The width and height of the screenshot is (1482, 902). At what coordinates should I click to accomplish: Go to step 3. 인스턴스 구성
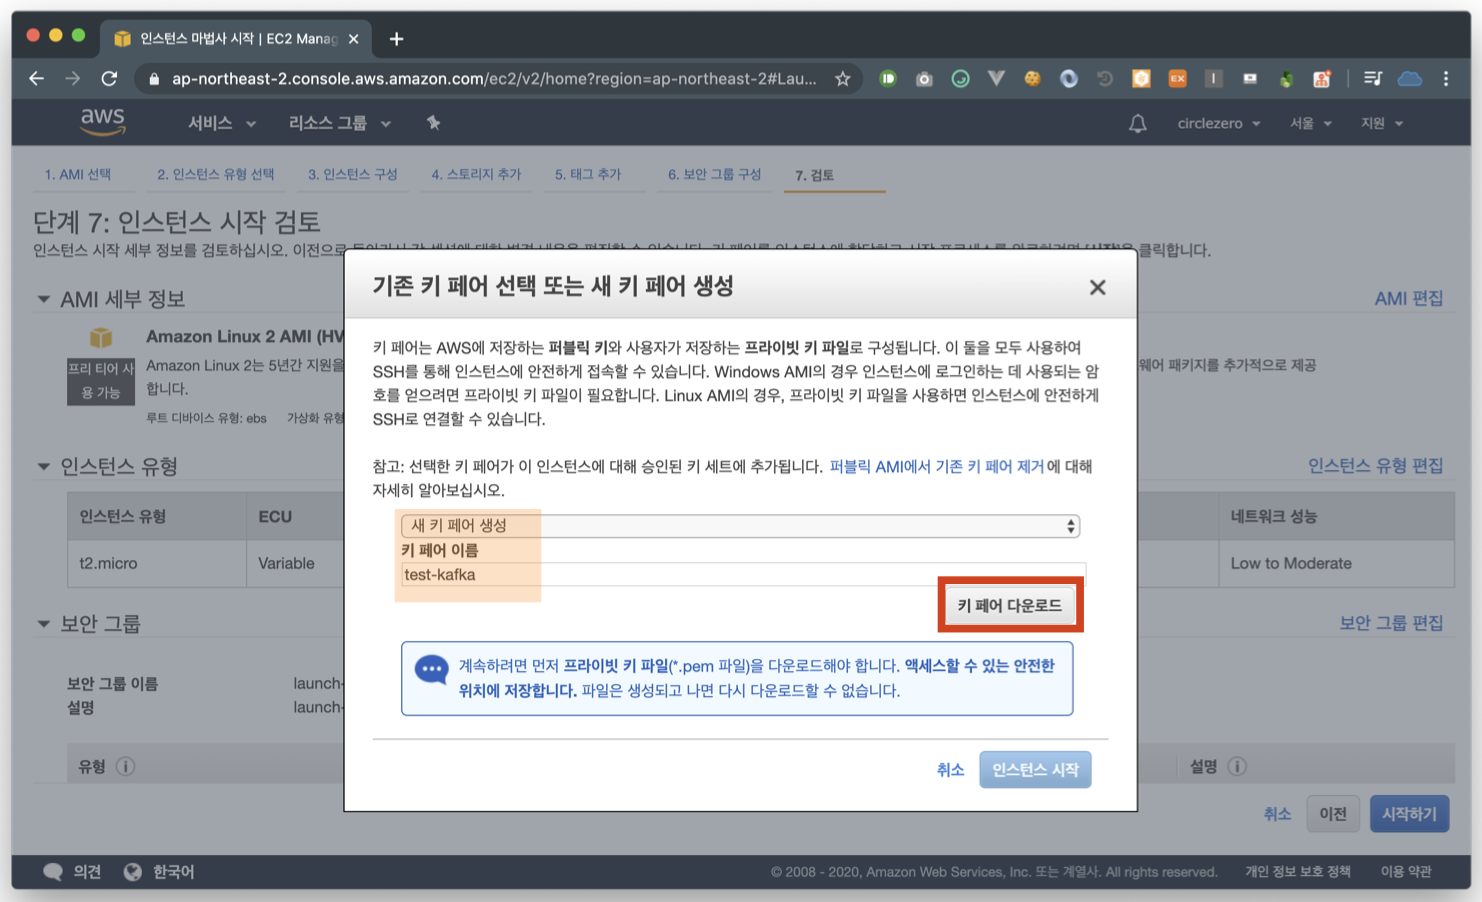pos(352,174)
